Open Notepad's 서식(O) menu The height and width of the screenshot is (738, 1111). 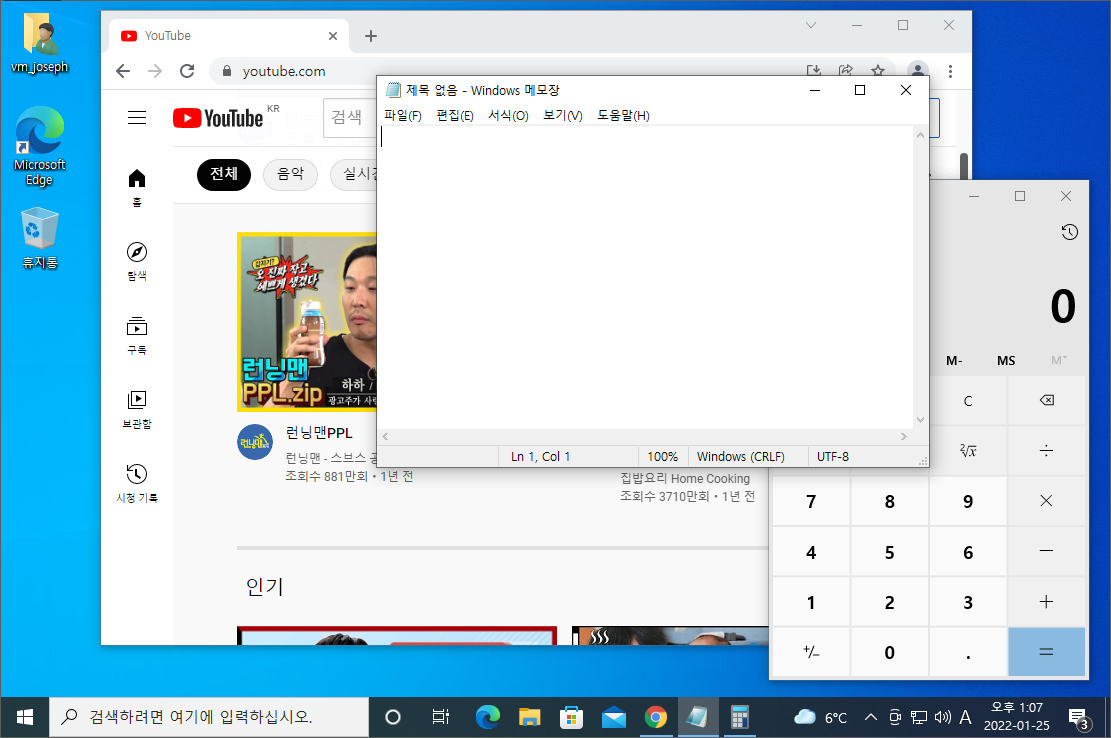[508, 115]
